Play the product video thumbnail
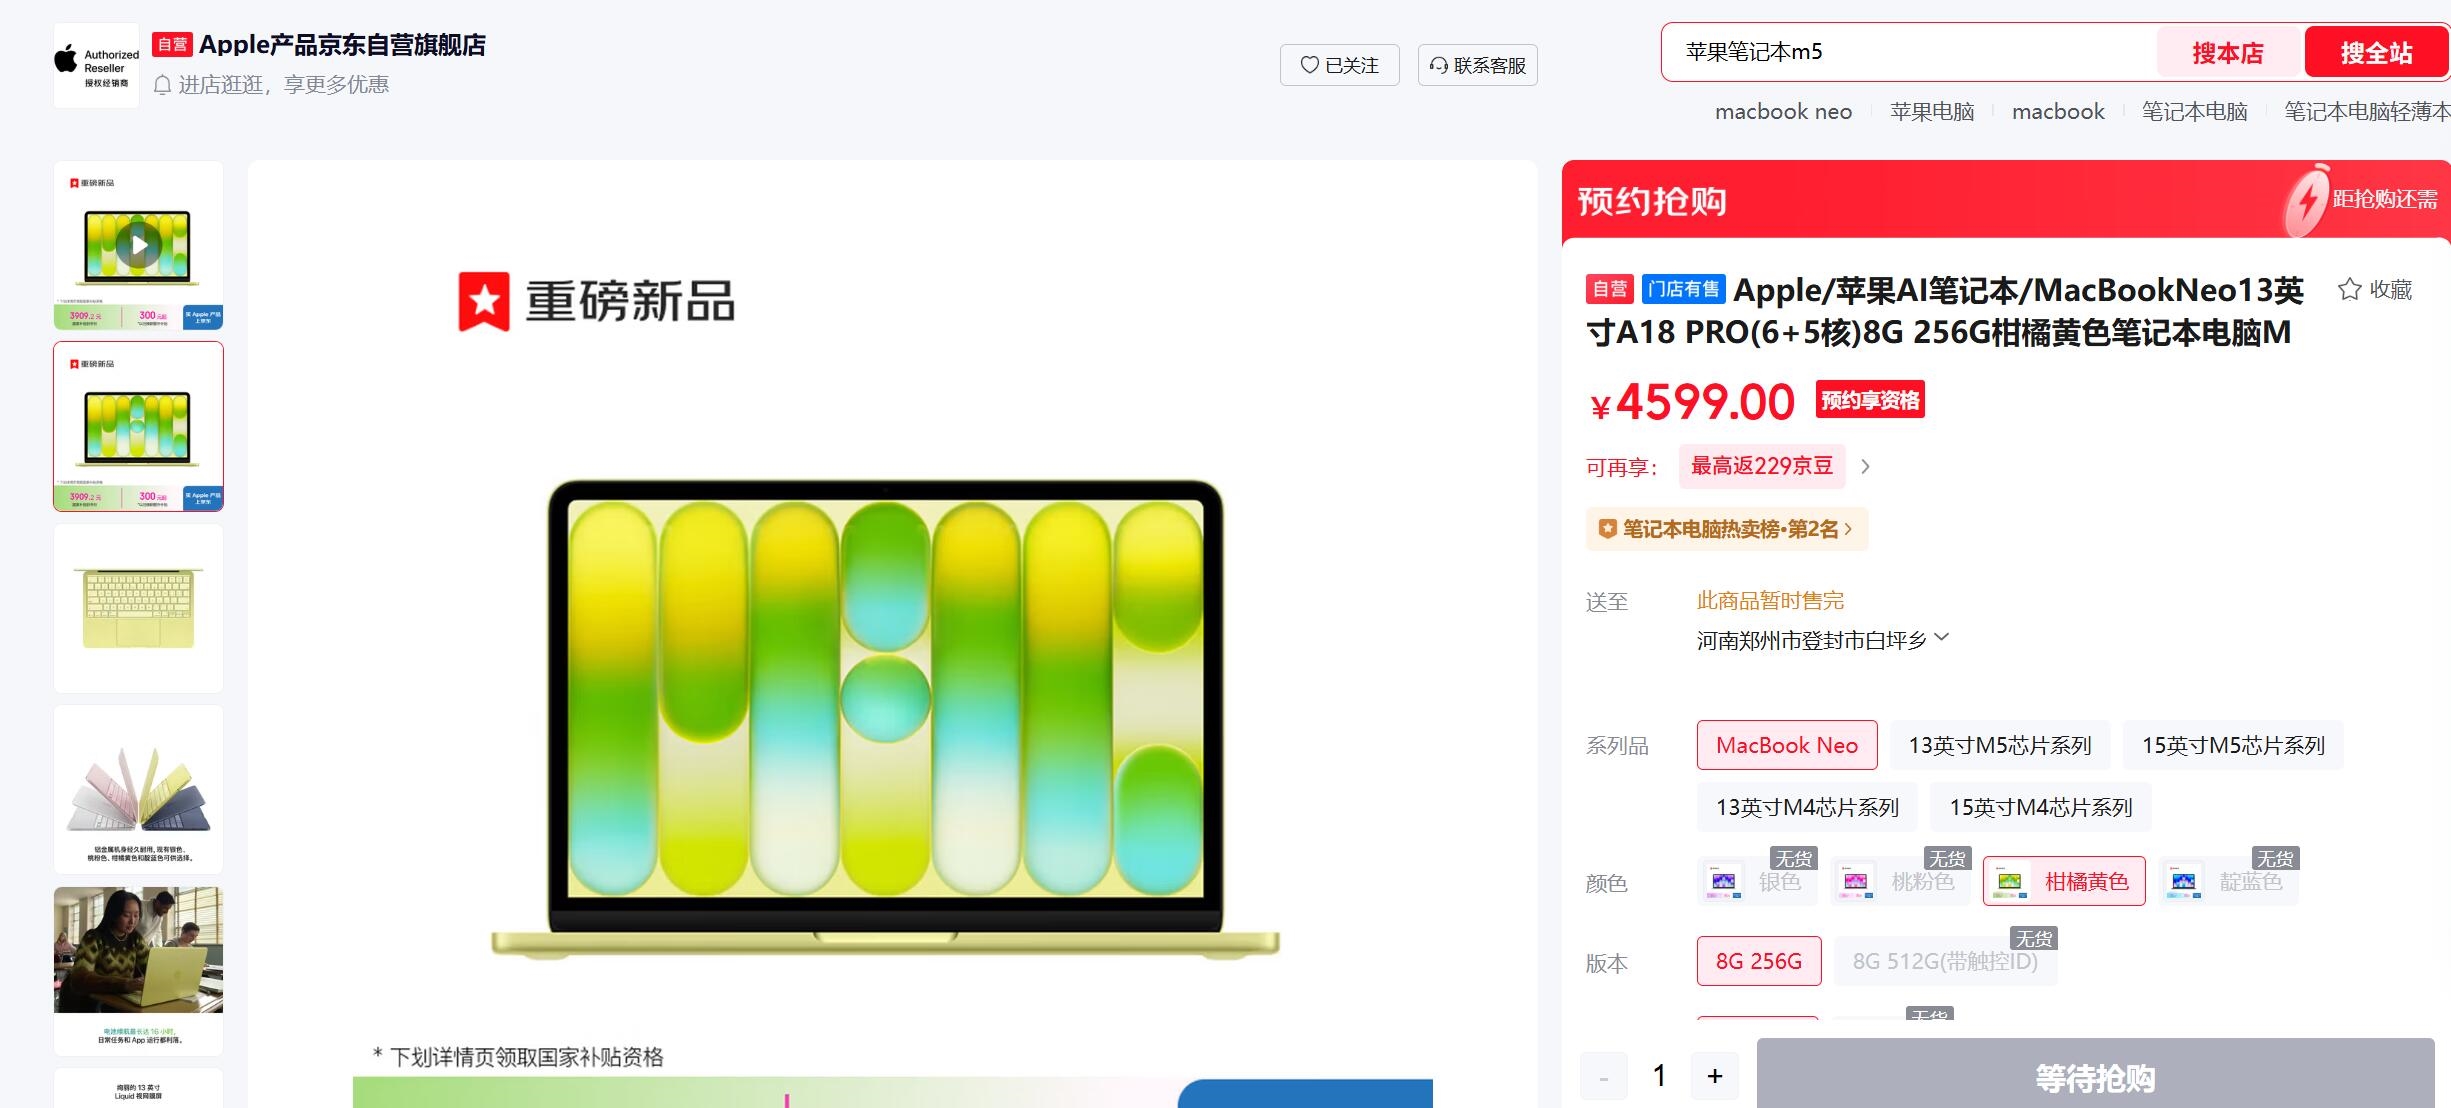 [138, 245]
